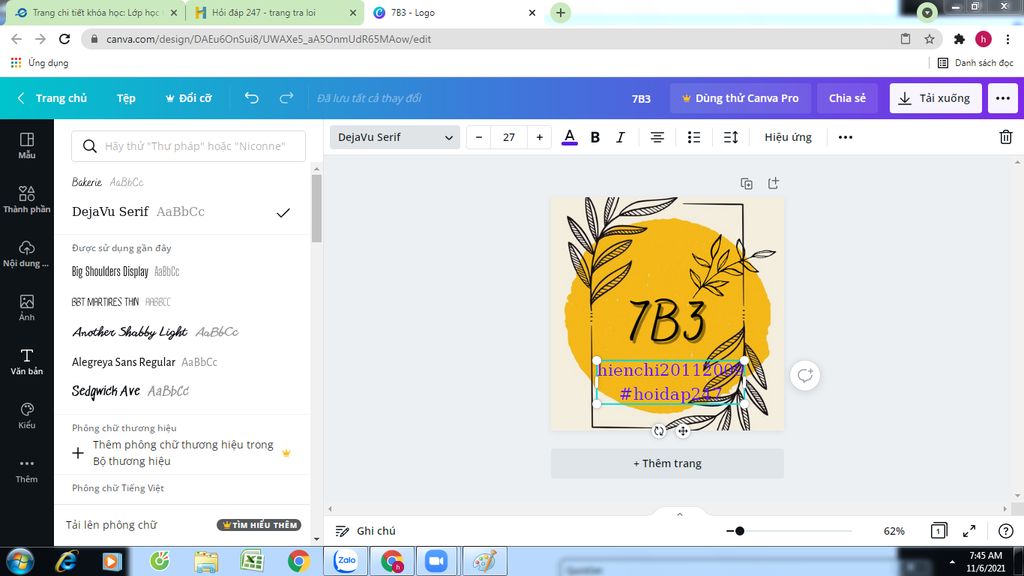Click + Thêm trang button
1024x576 pixels.
[667, 464]
